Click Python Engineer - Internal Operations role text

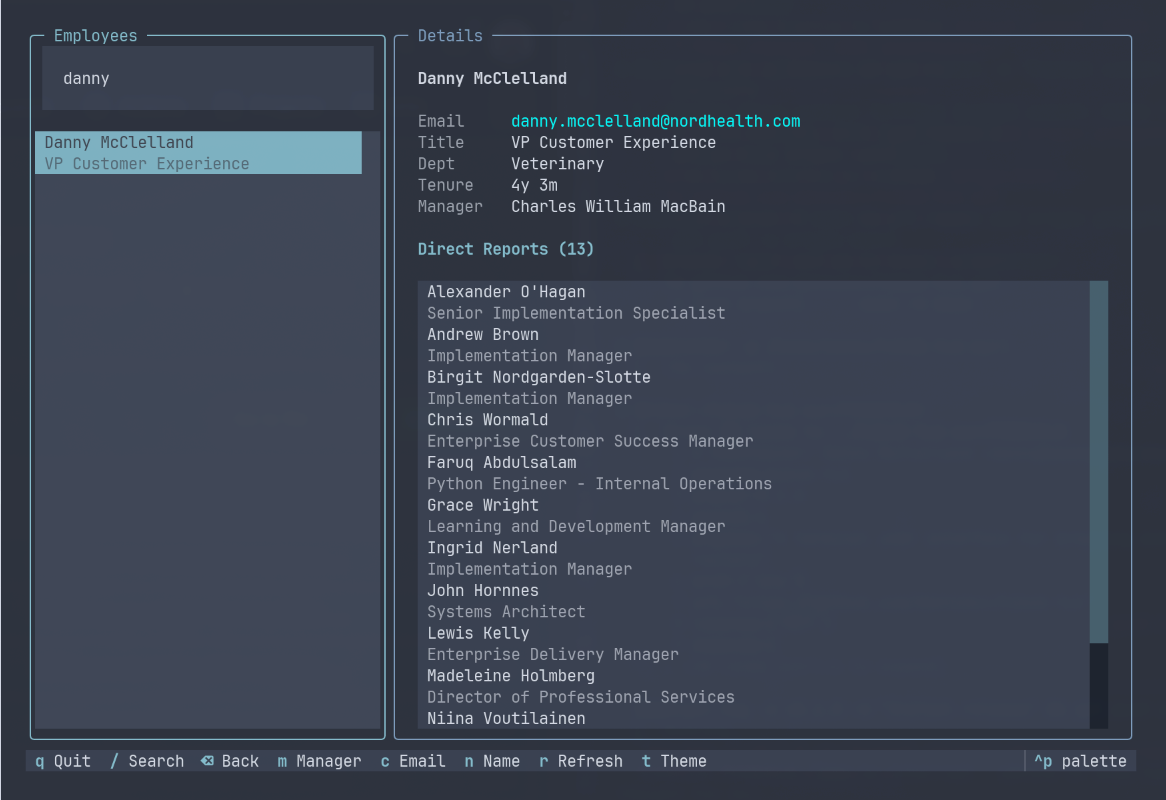(x=599, y=484)
